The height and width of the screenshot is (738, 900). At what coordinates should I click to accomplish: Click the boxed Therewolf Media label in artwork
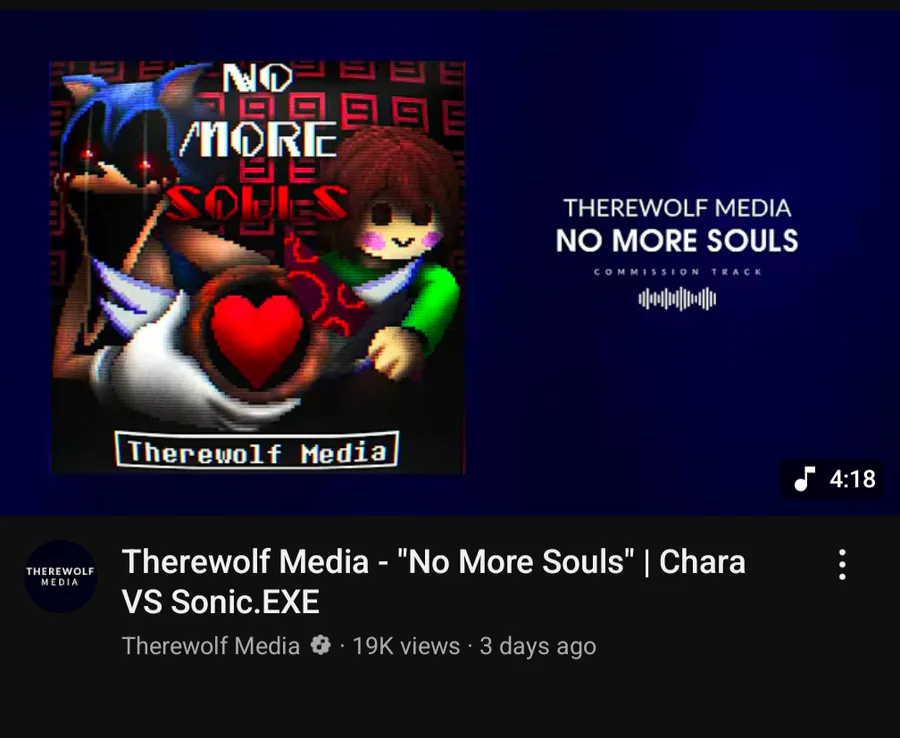tap(257, 450)
